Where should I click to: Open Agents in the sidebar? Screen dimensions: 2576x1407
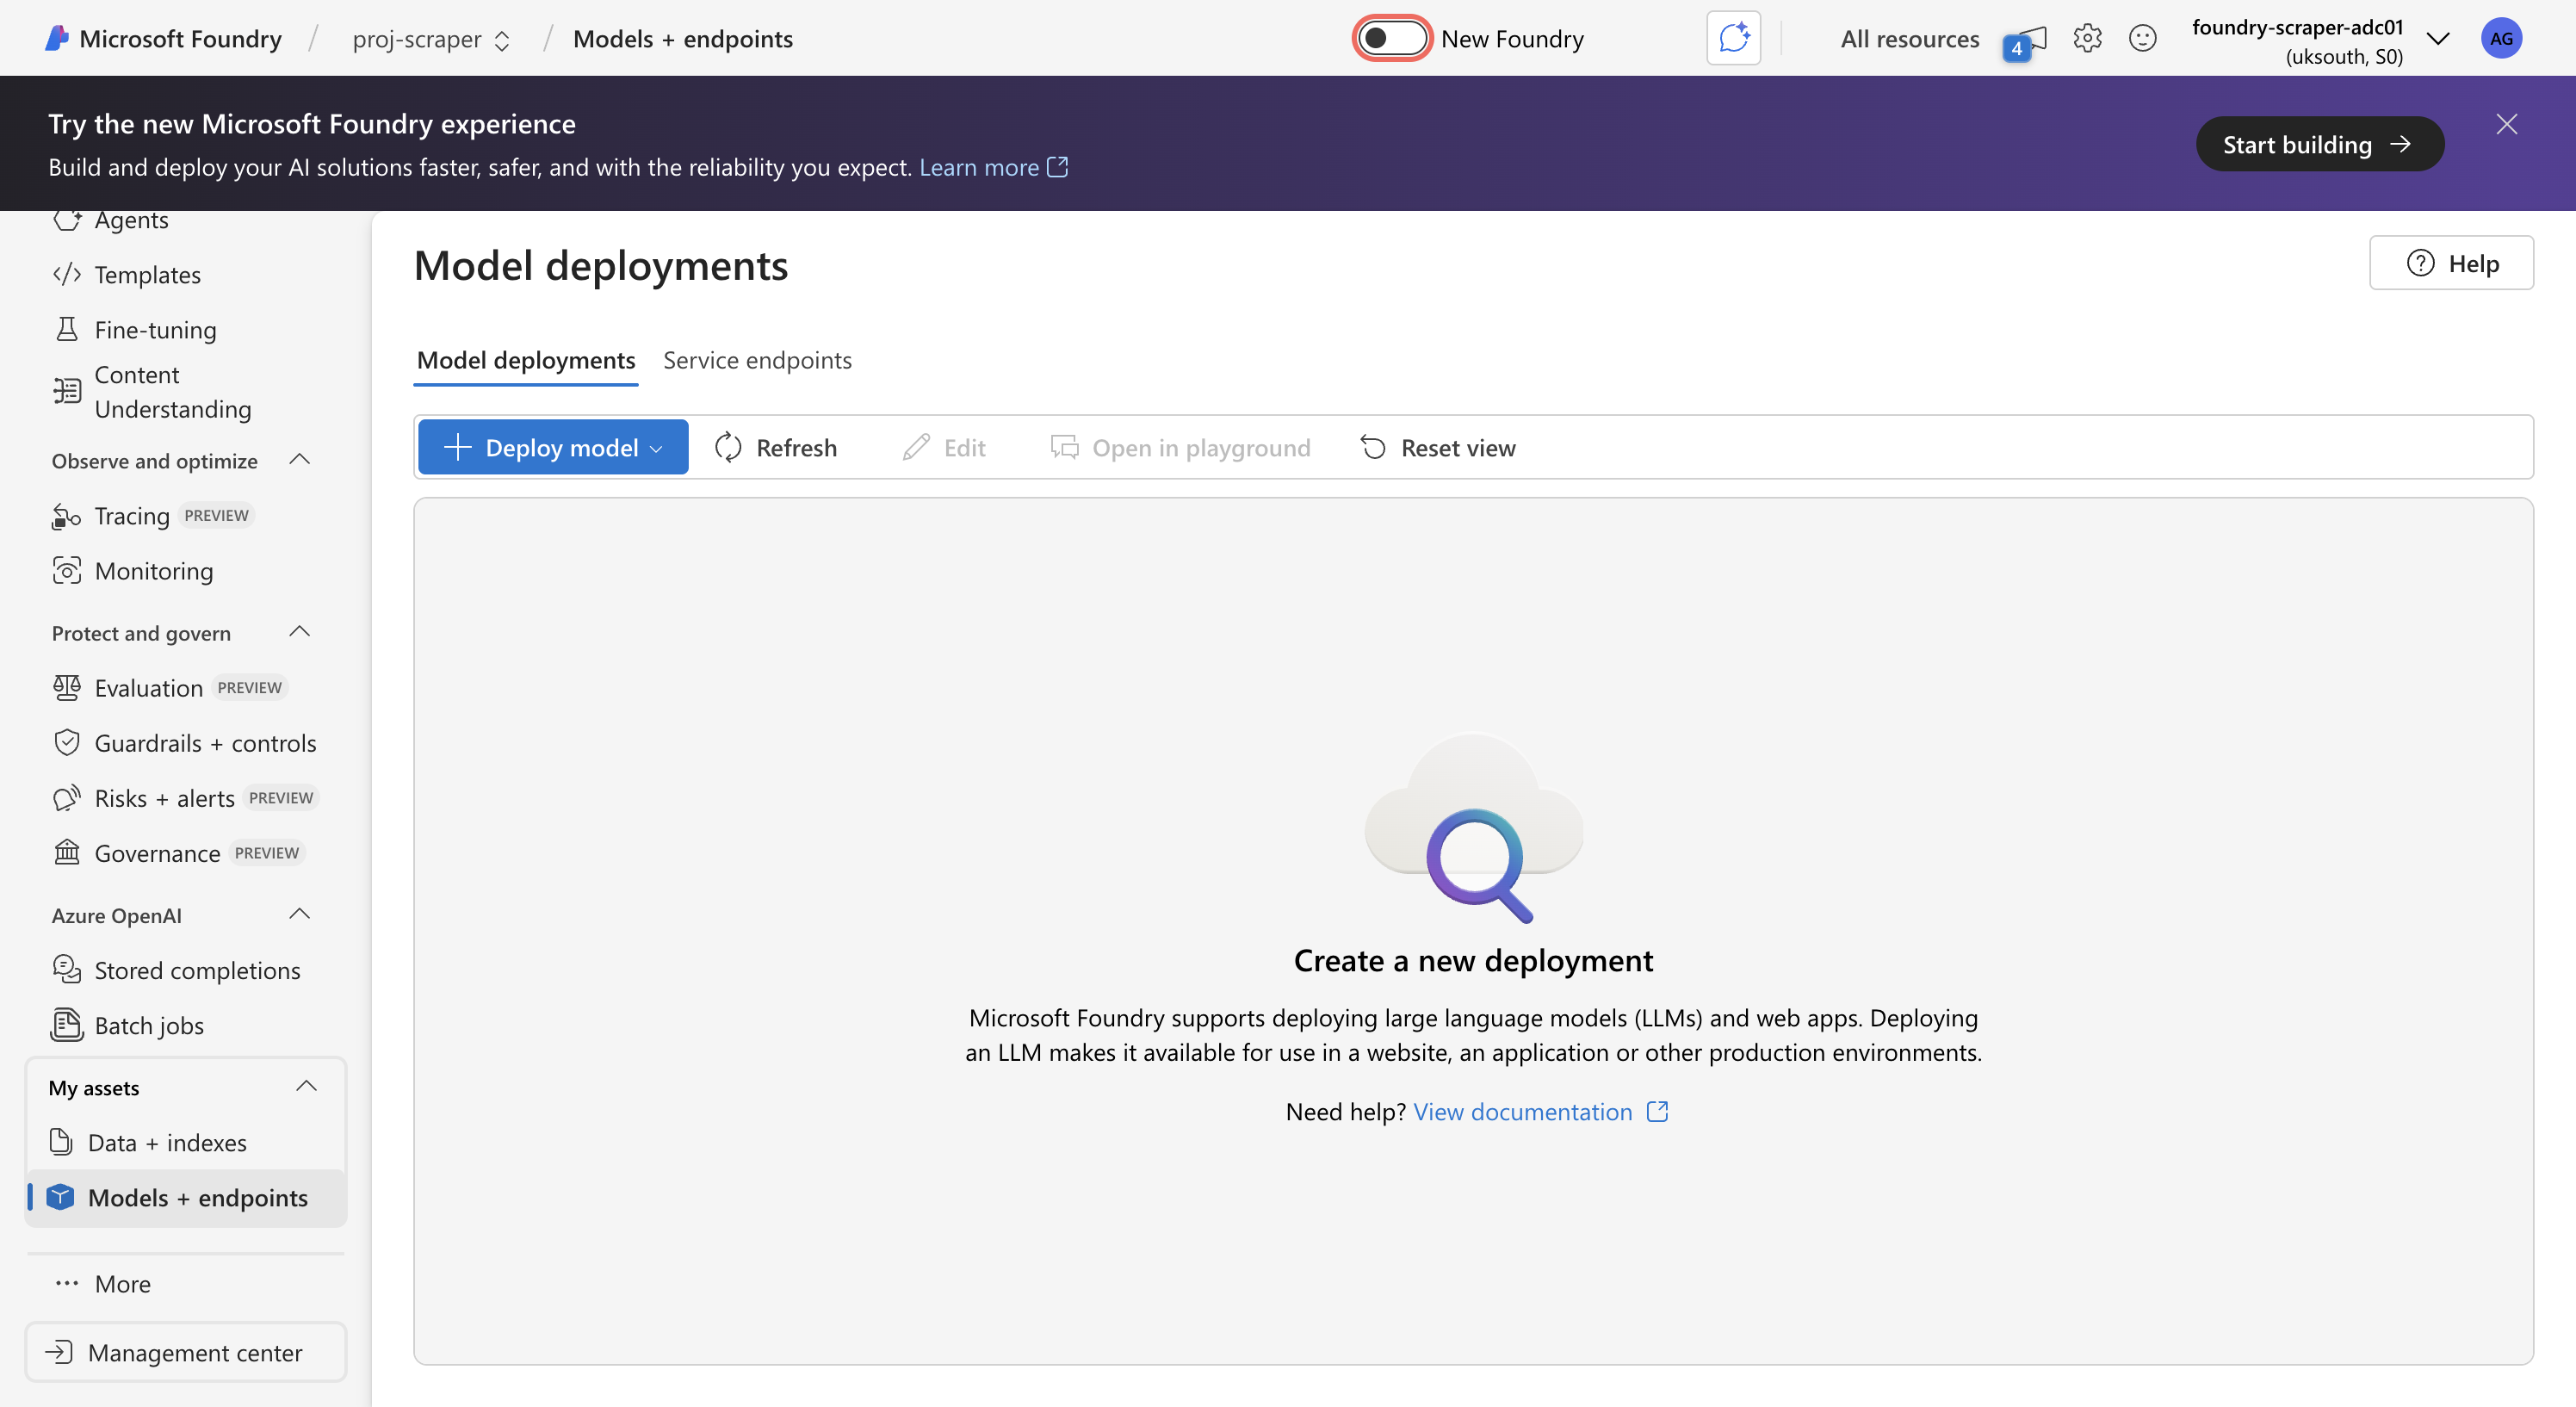point(131,219)
